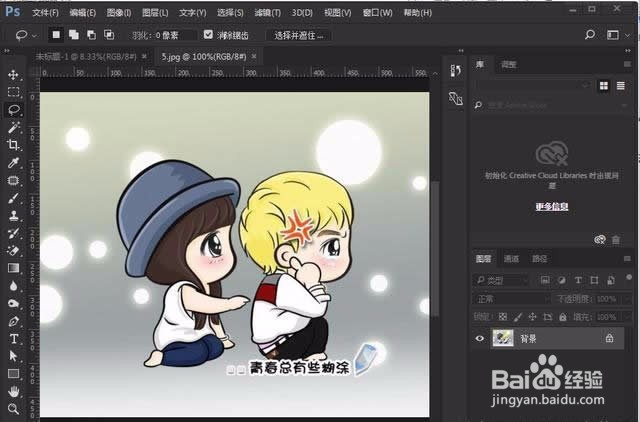Viewport: 640px width, 422px height.
Task: Open Library panel options menu
Action: (627, 64)
